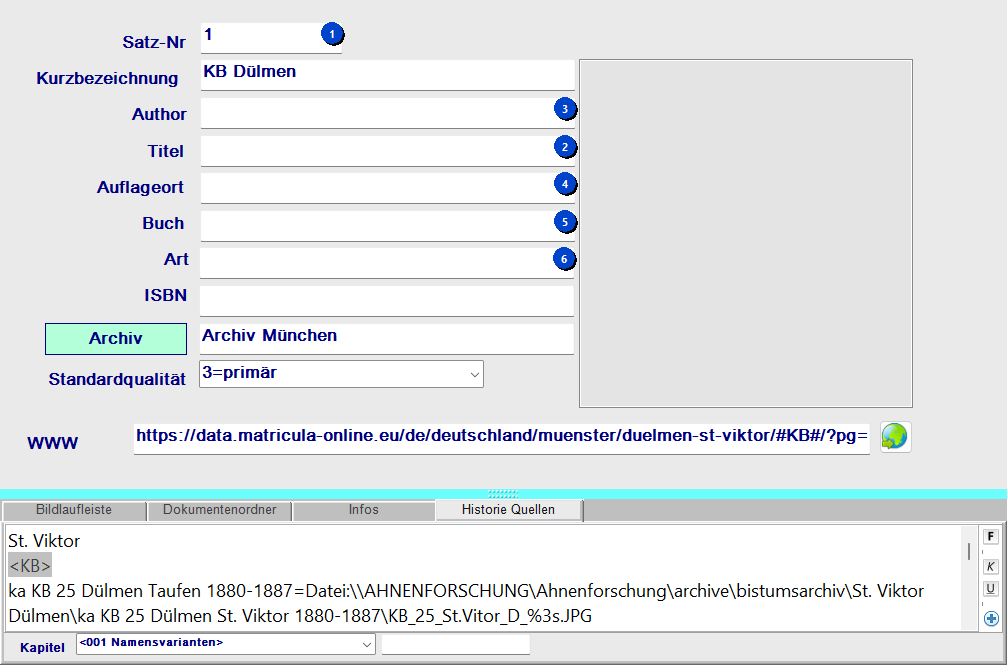Click the blue badge 5 in Buch field
Screen dimensions: 1007x665
[565, 222]
